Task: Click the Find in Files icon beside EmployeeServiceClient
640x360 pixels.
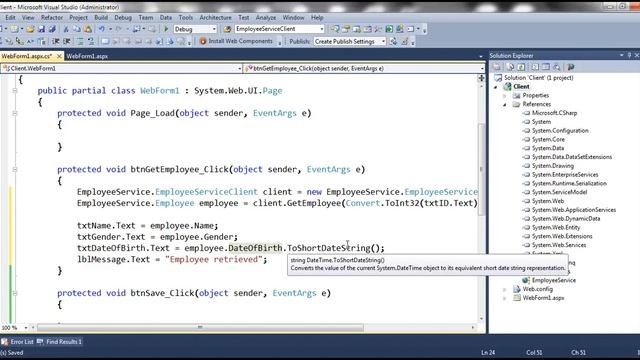Action: pyautogui.click(x=227, y=29)
